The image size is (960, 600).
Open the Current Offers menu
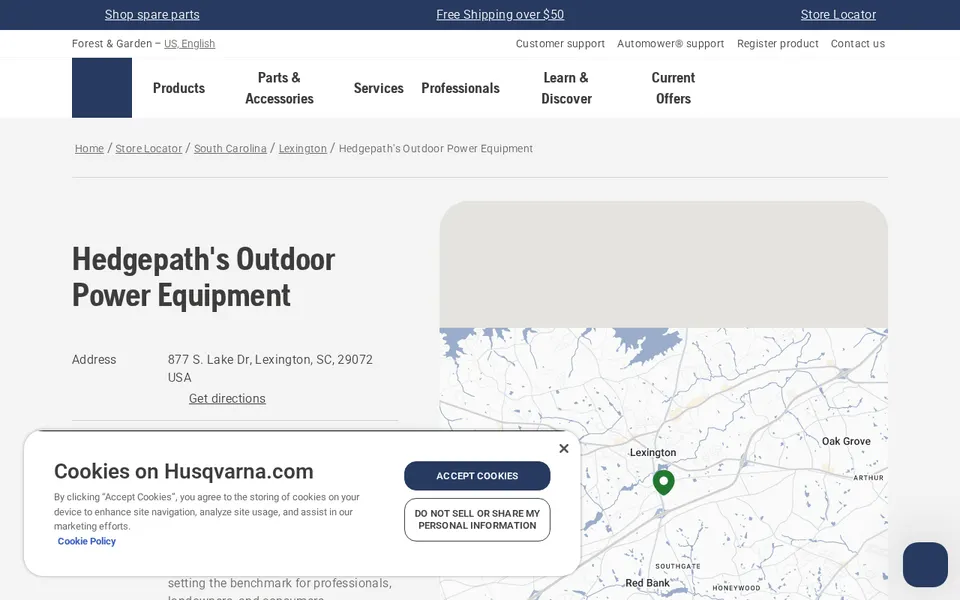coord(673,88)
